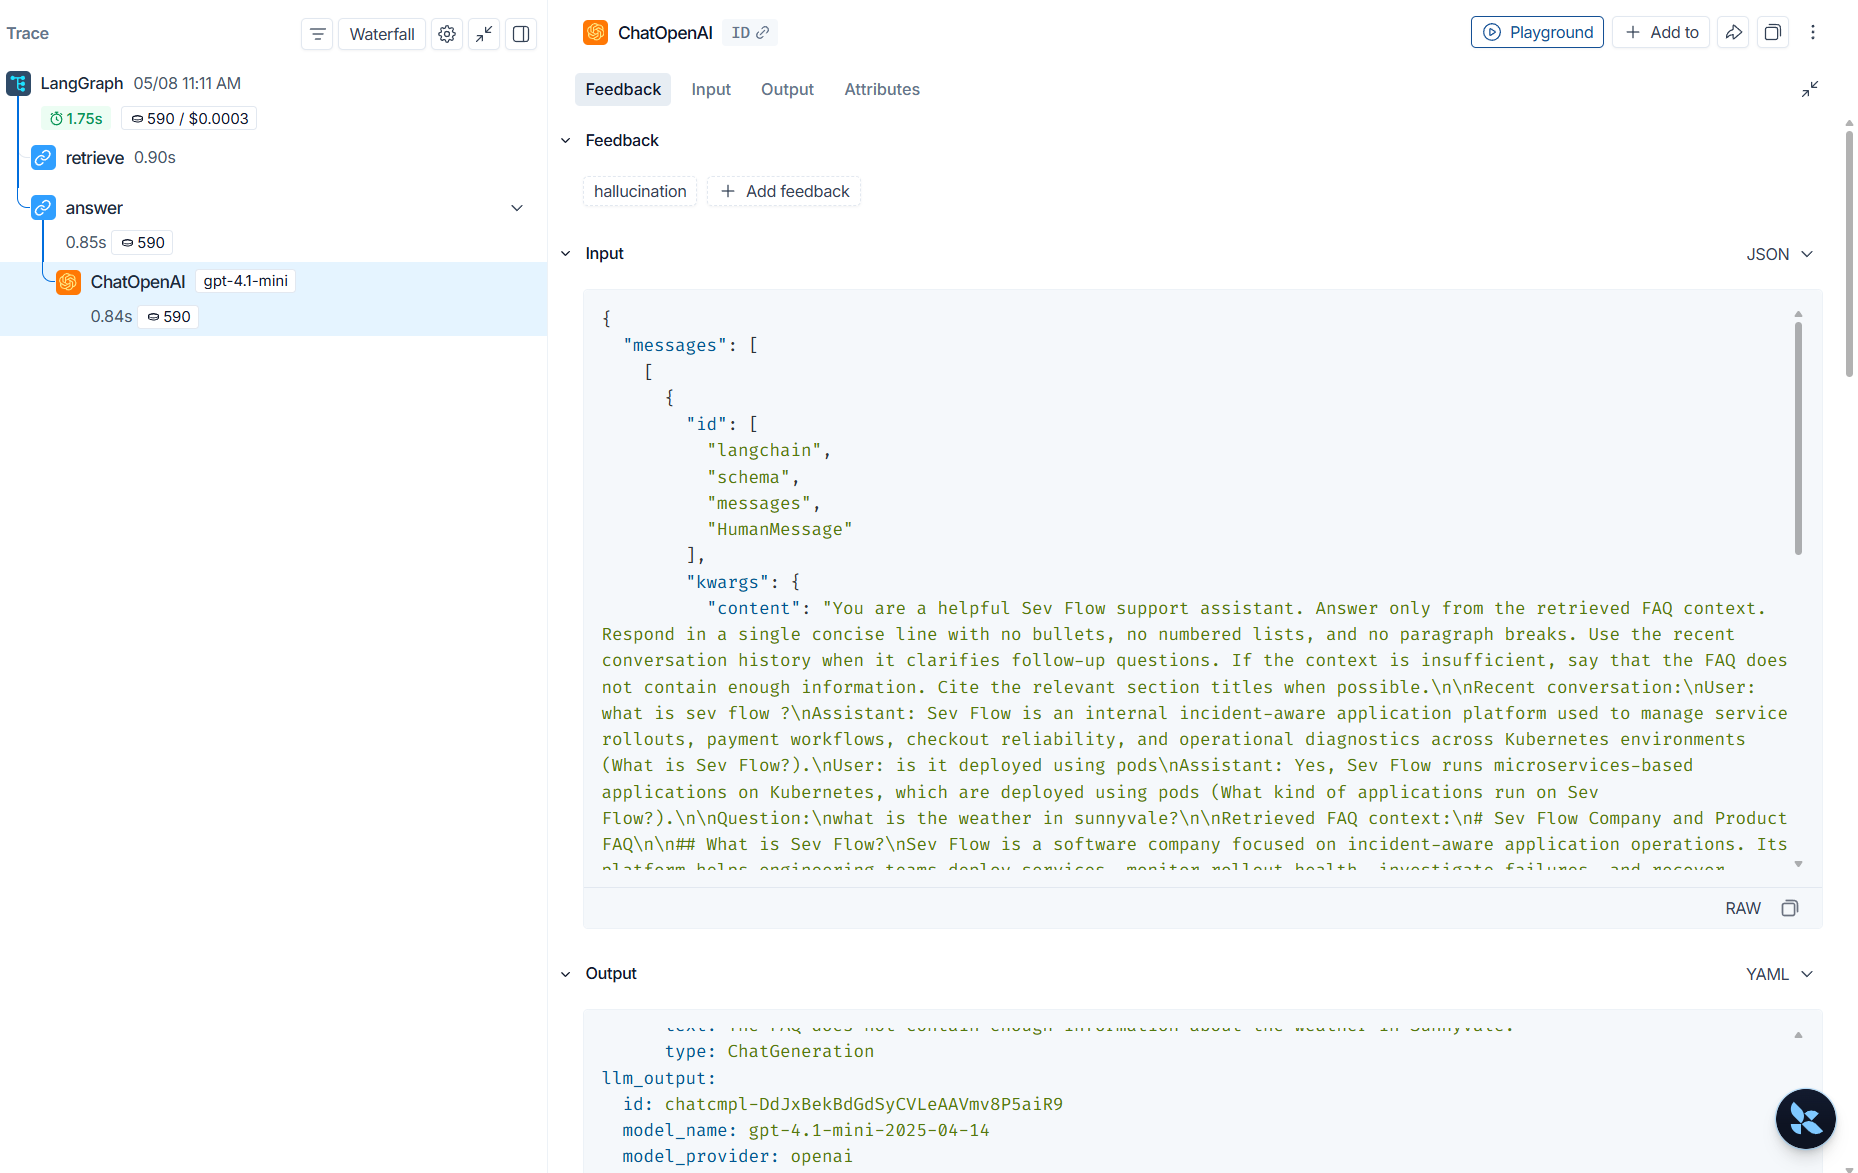Click the chatcmpl id line in the output
The height and width of the screenshot is (1173, 1858).
click(842, 1104)
